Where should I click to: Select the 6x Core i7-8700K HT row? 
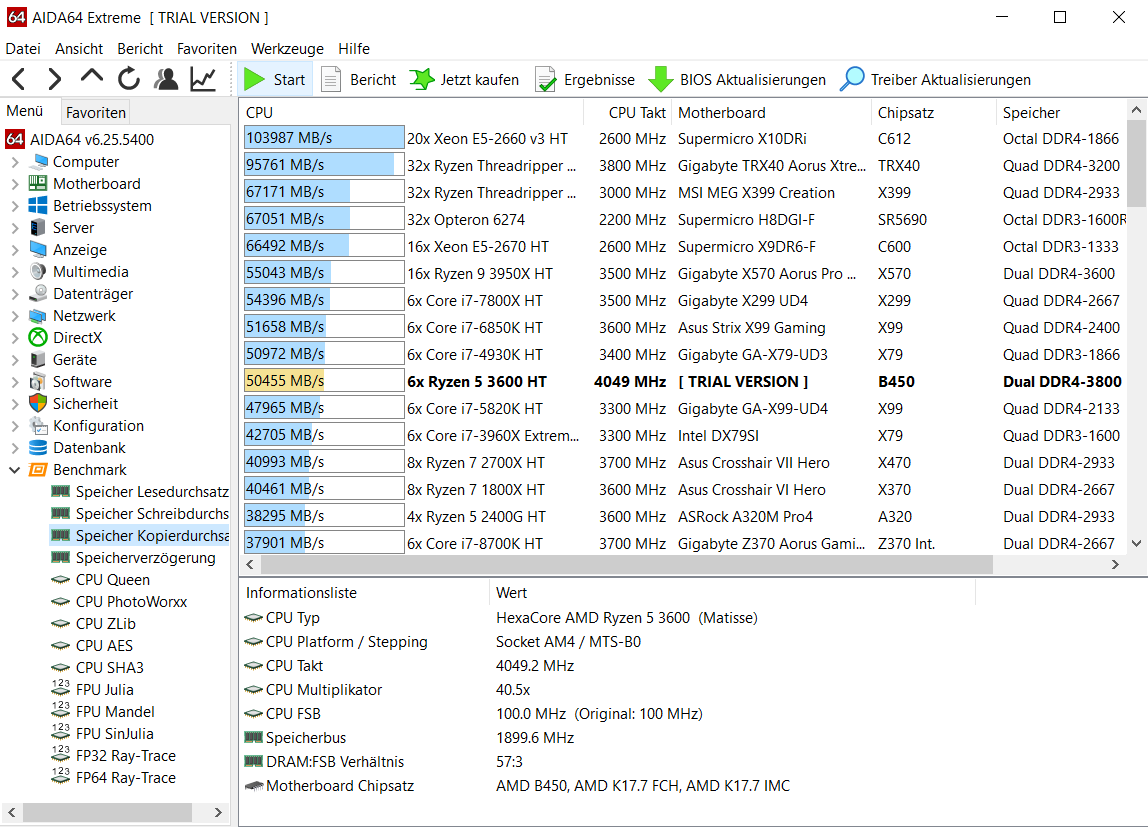pyautogui.click(x=685, y=543)
